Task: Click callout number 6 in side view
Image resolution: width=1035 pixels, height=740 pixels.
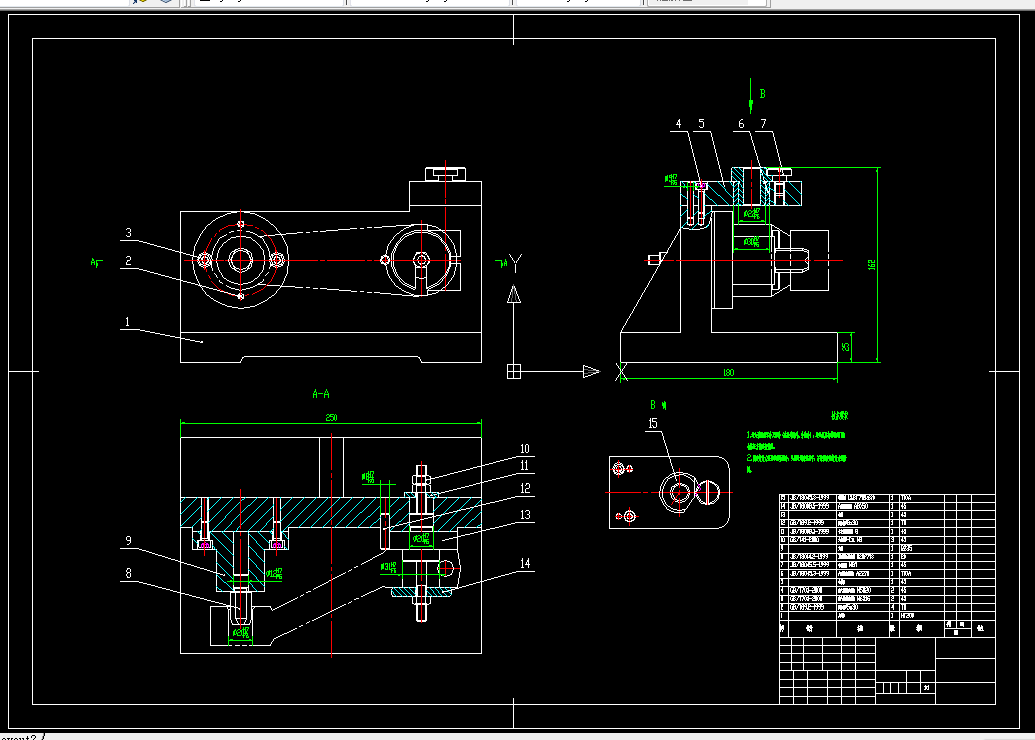Action: coord(741,123)
